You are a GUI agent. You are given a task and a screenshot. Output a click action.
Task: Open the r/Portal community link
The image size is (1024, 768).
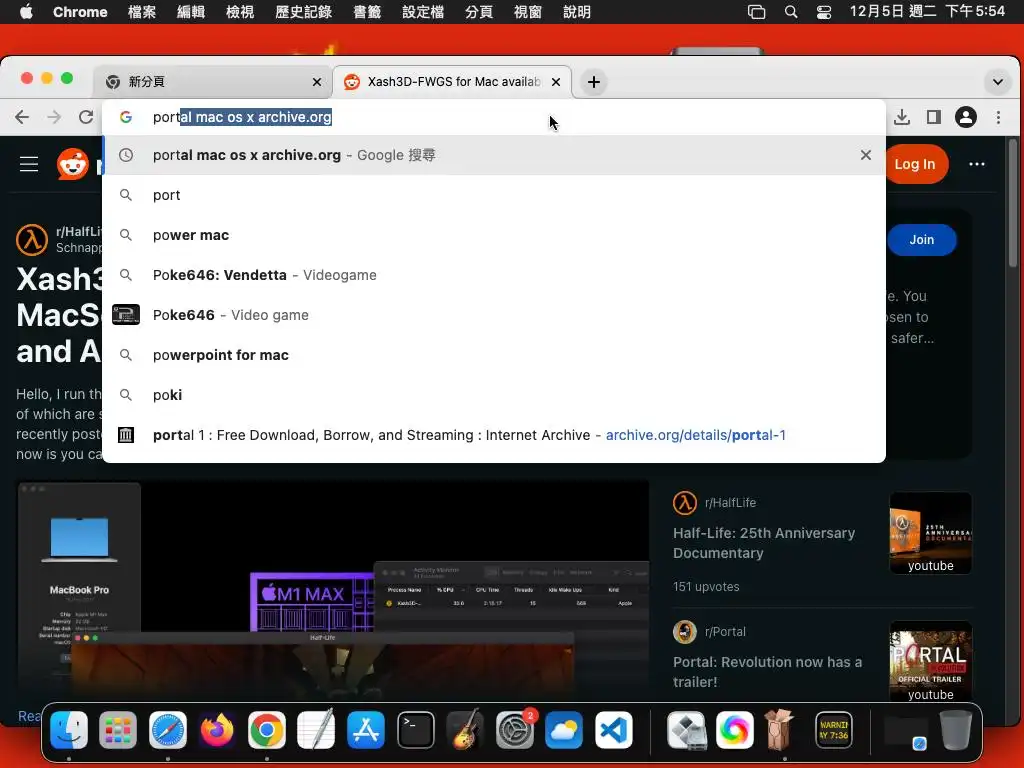click(x=725, y=632)
